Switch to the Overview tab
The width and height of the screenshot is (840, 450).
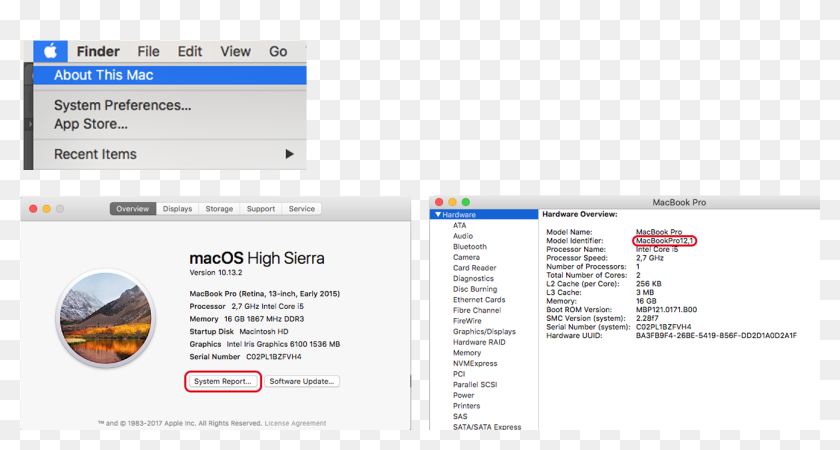(133, 209)
